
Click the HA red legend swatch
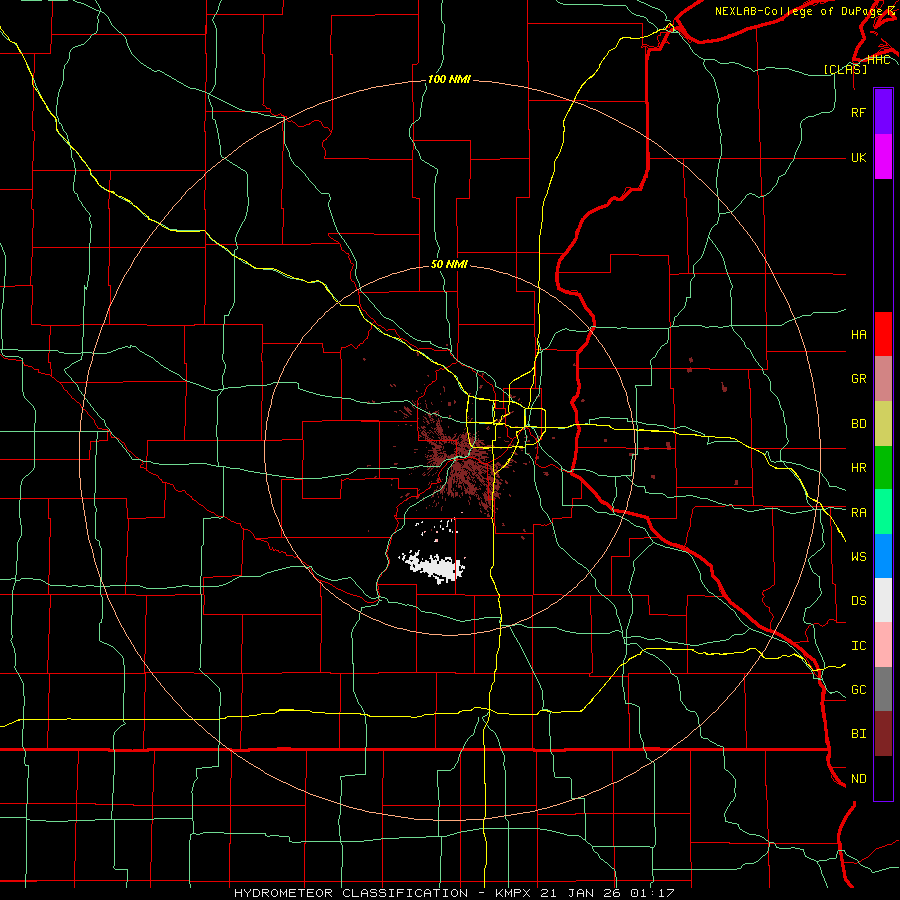pos(883,334)
